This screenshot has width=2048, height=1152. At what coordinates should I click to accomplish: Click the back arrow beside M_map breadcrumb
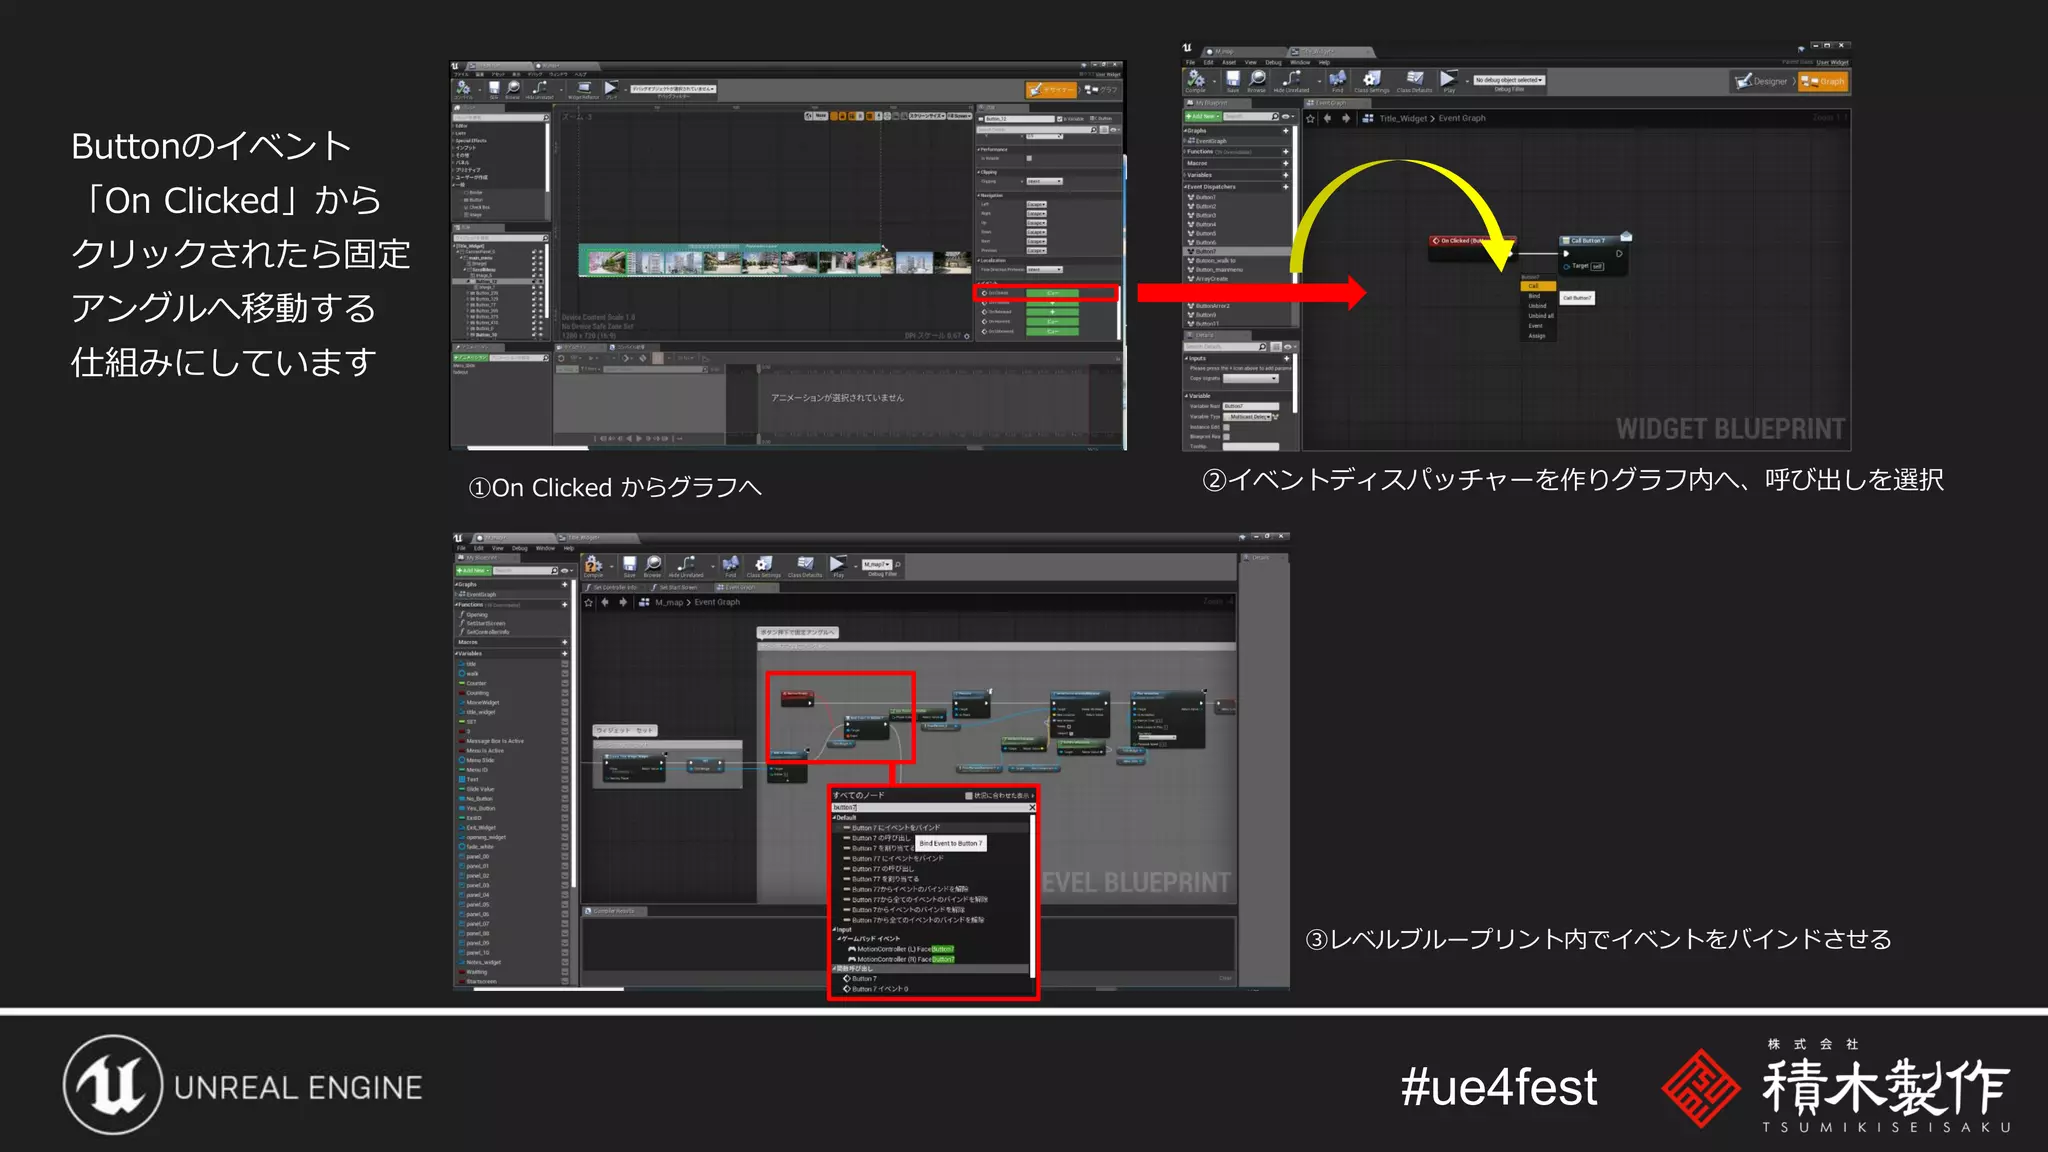click(x=605, y=602)
